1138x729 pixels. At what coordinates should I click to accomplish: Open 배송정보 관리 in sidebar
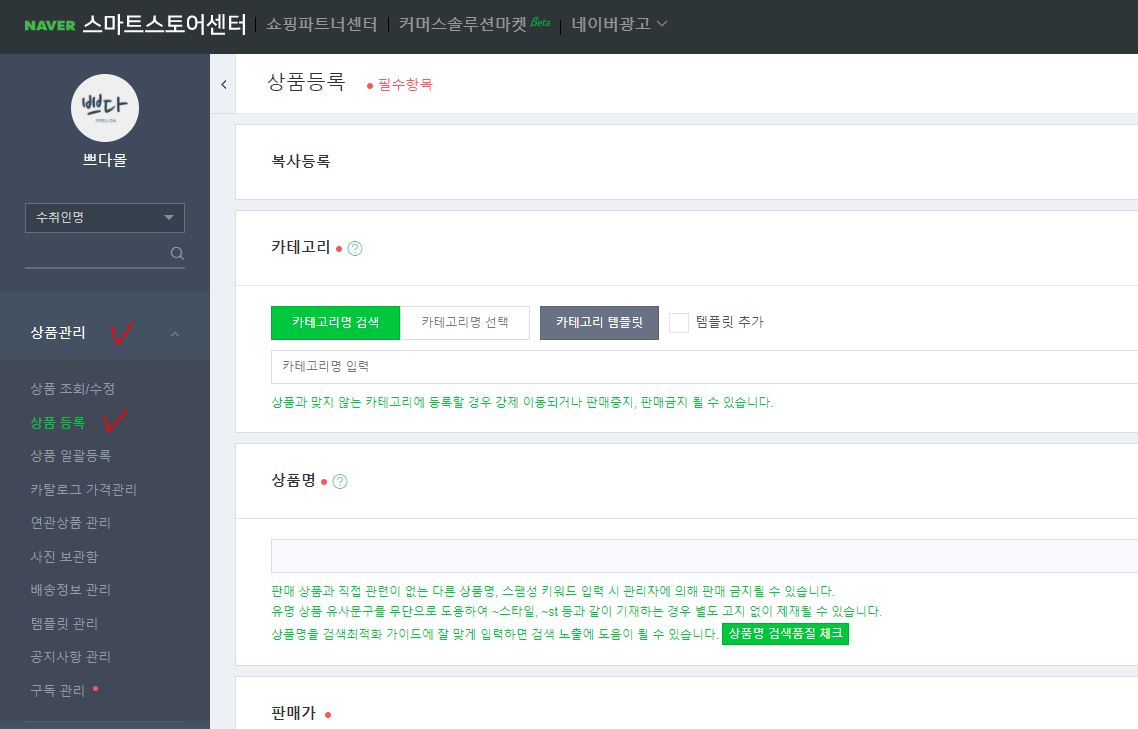[x=70, y=590]
